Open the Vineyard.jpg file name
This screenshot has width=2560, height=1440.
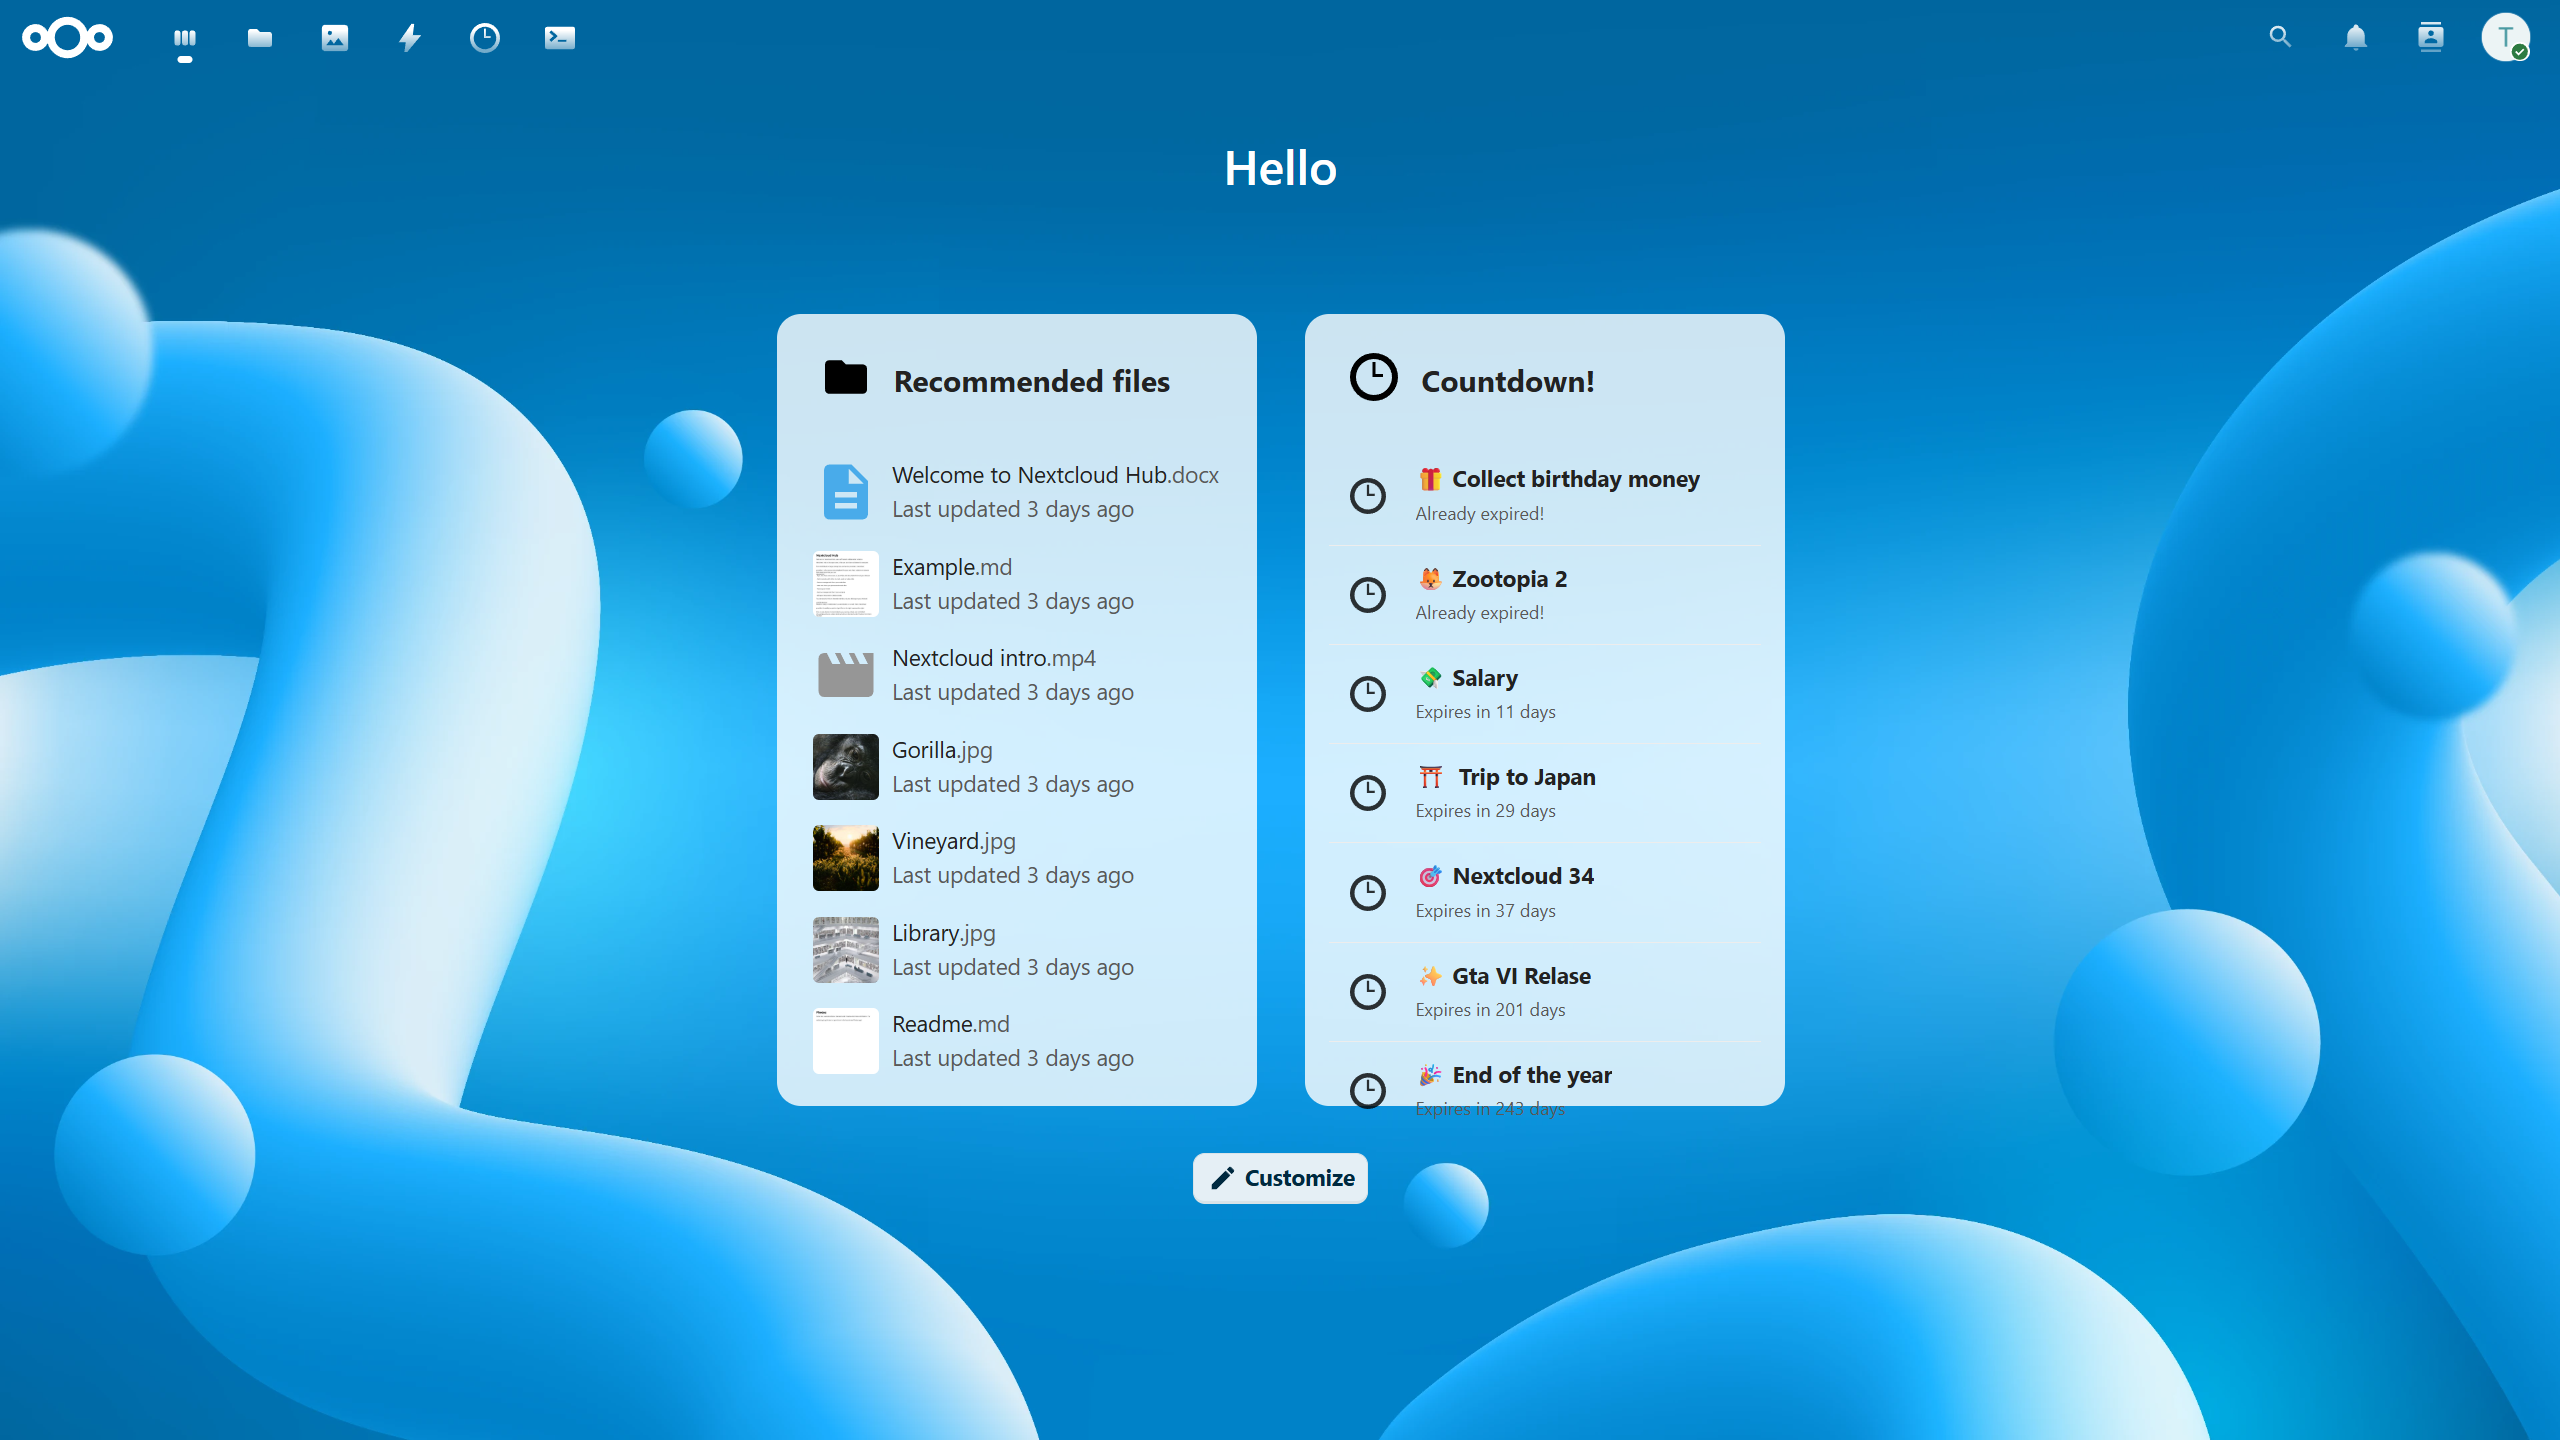(x=954, y=841)
